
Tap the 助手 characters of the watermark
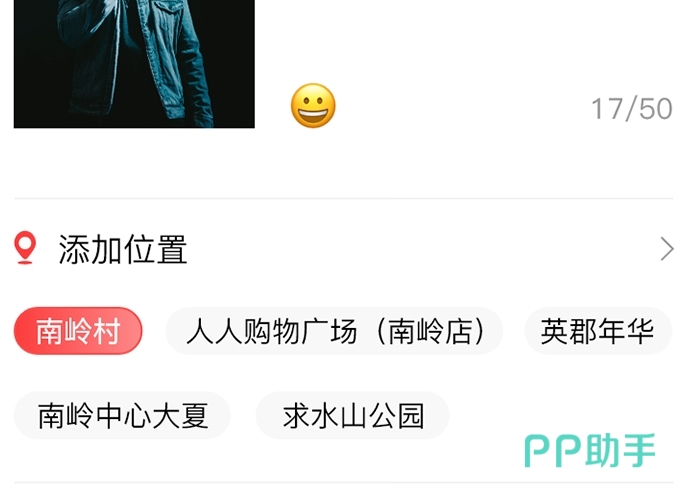[x=620, y=450]
